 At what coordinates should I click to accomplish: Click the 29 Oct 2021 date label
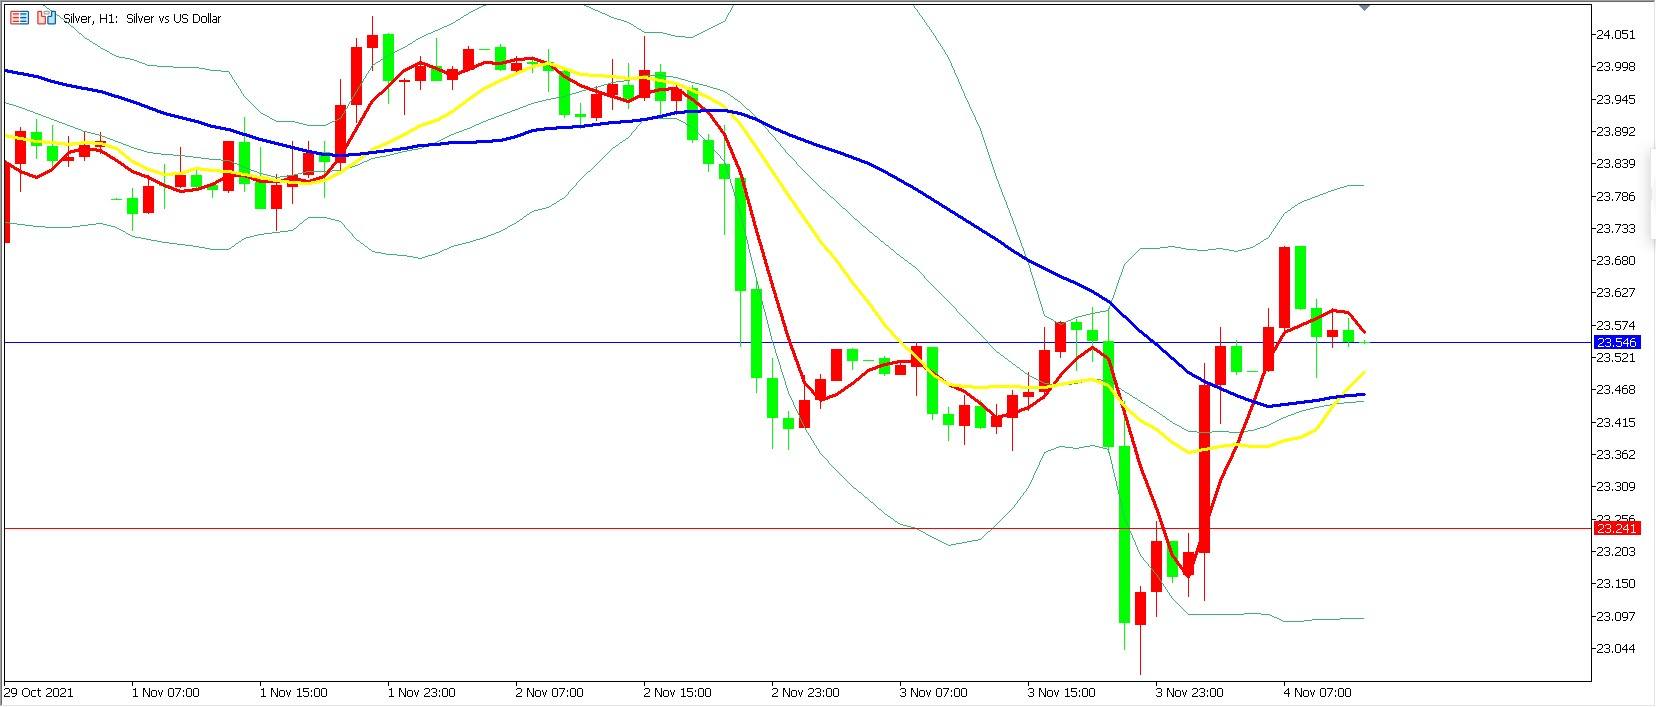click(39, 692)
